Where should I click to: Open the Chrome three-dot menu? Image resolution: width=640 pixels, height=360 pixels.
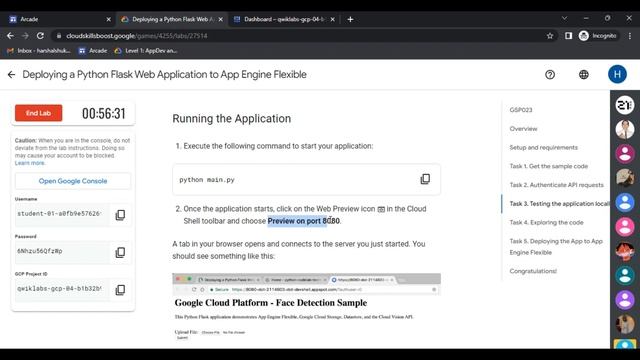[x=630, y=36]
